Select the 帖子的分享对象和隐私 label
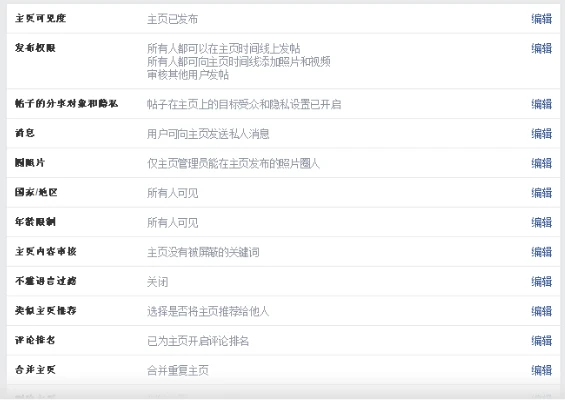 (66, 103)
